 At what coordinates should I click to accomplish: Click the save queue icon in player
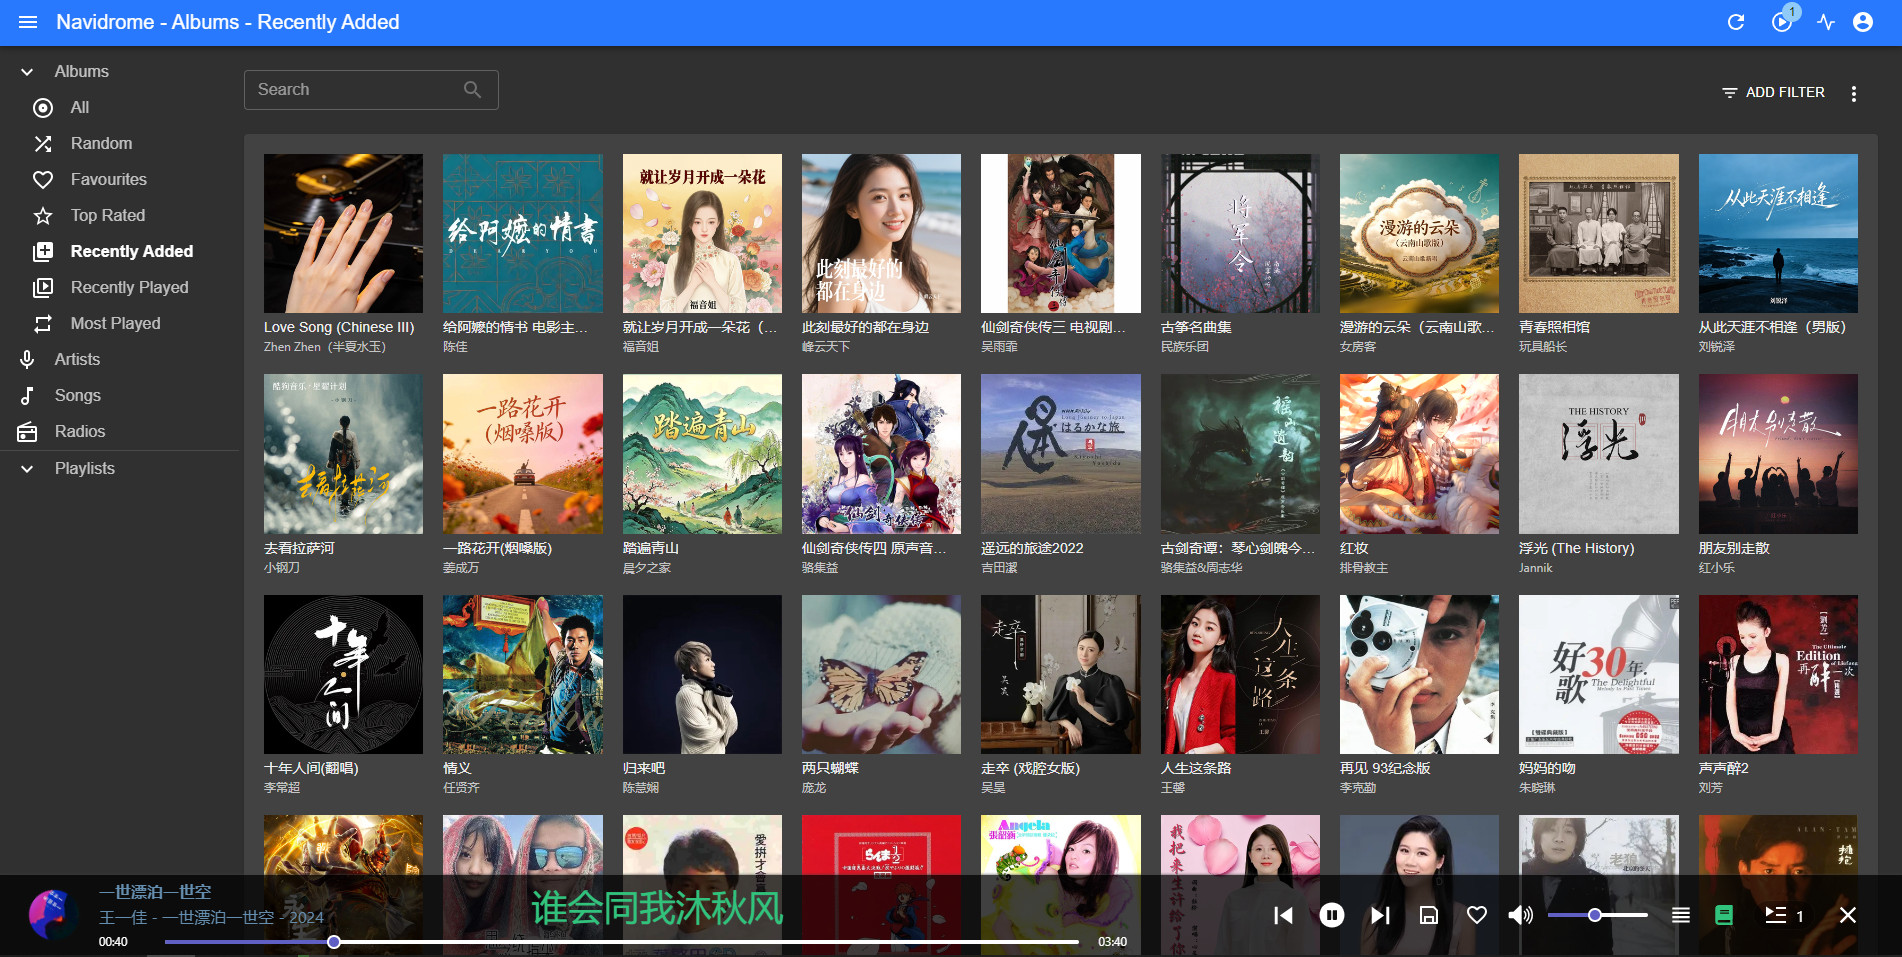pyautogui.click(x=1429, y=915)
